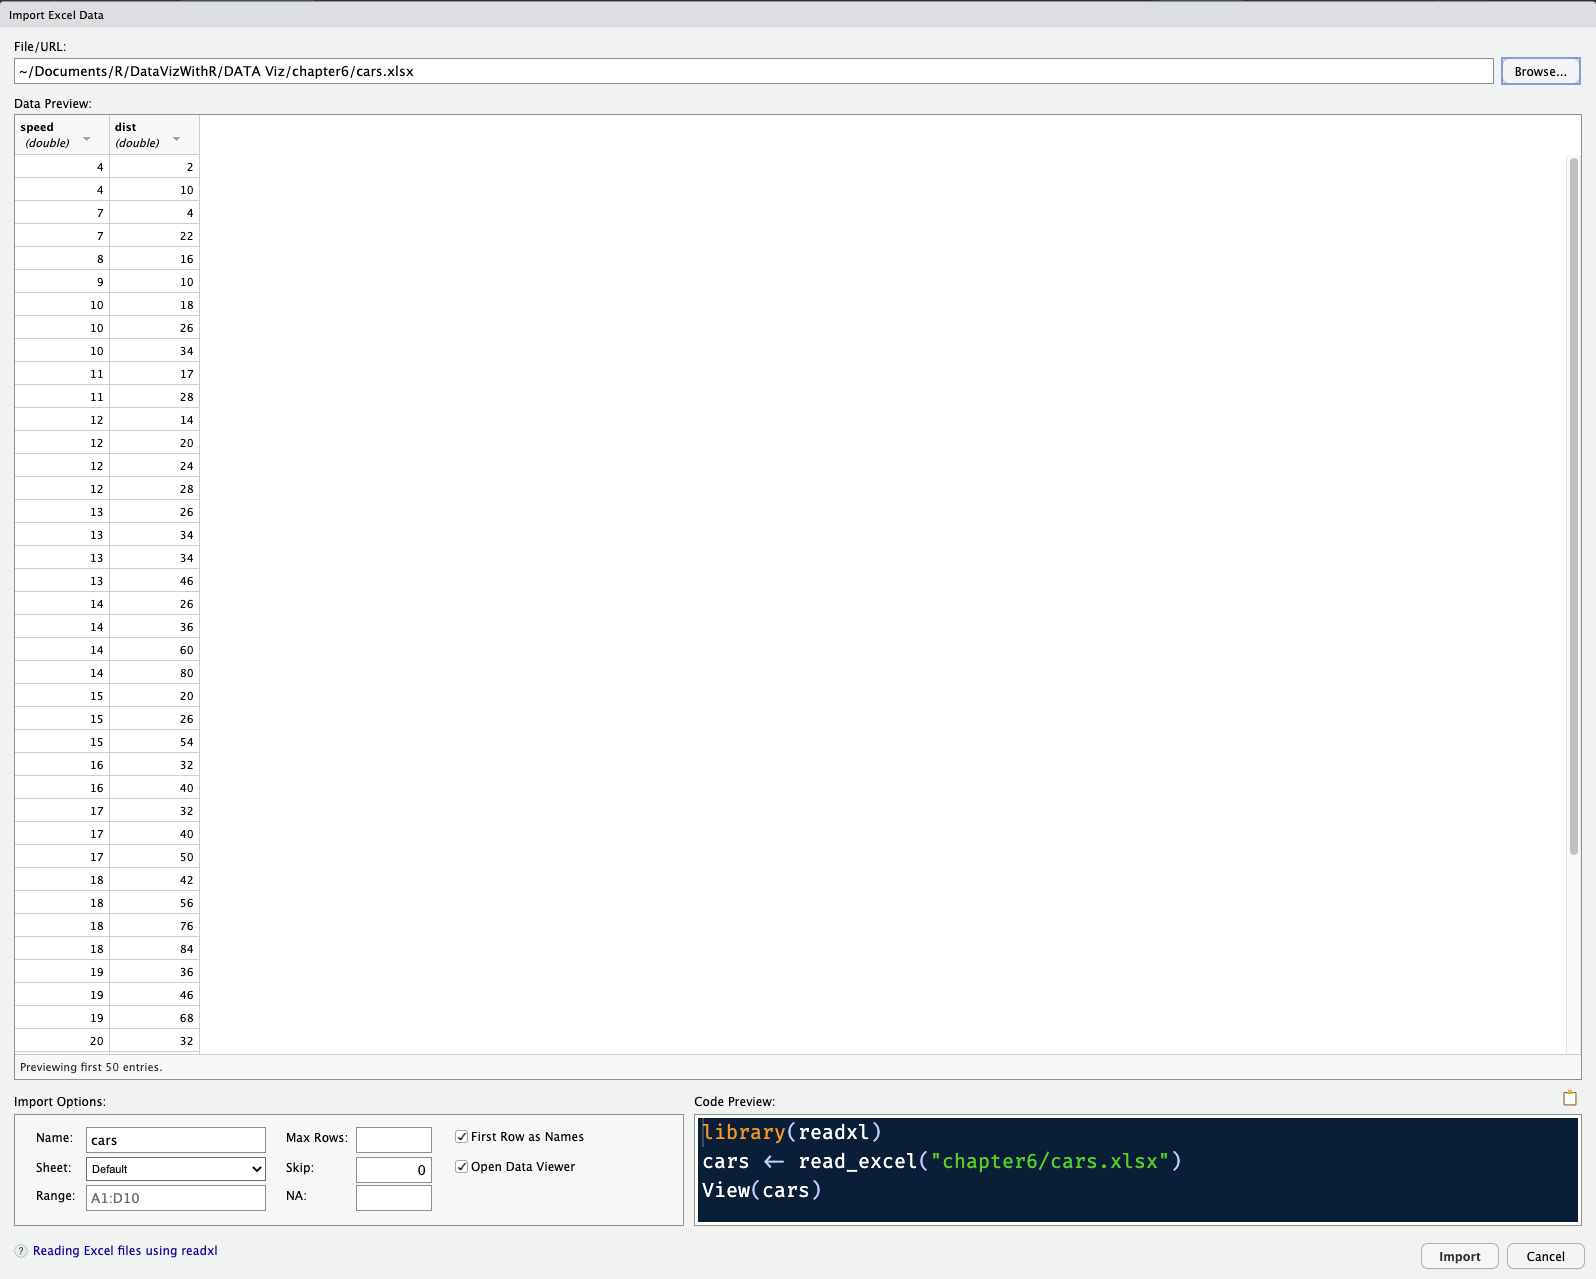Click the dist column header
1596x1279 pixels.
(154, 135)
